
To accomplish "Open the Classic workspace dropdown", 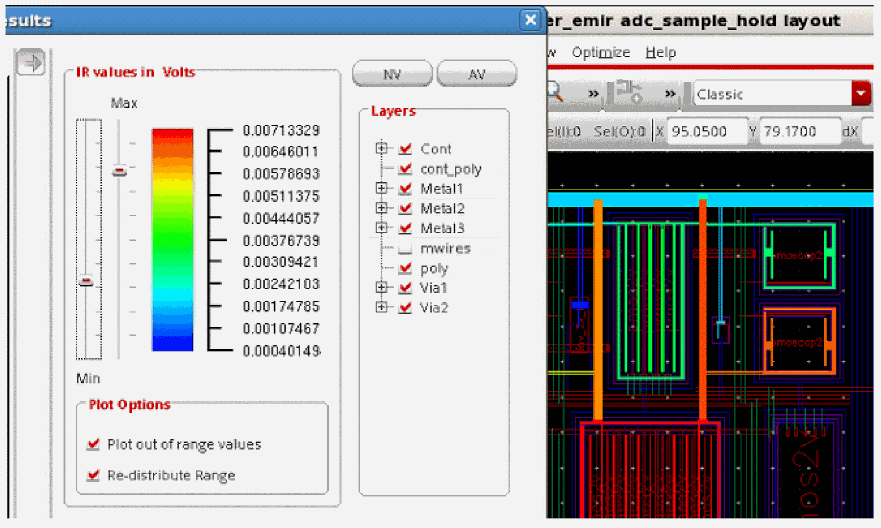I will (860, 94).
